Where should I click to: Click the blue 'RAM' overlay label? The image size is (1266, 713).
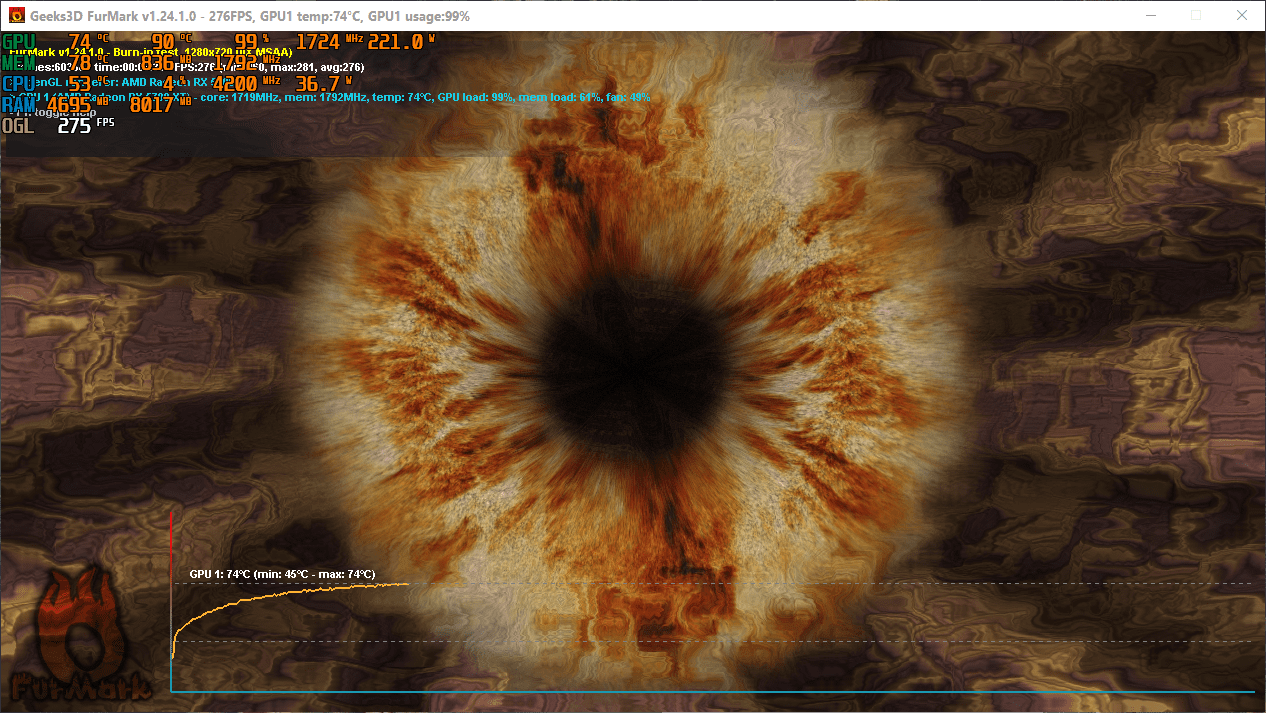tap(19, 104)
